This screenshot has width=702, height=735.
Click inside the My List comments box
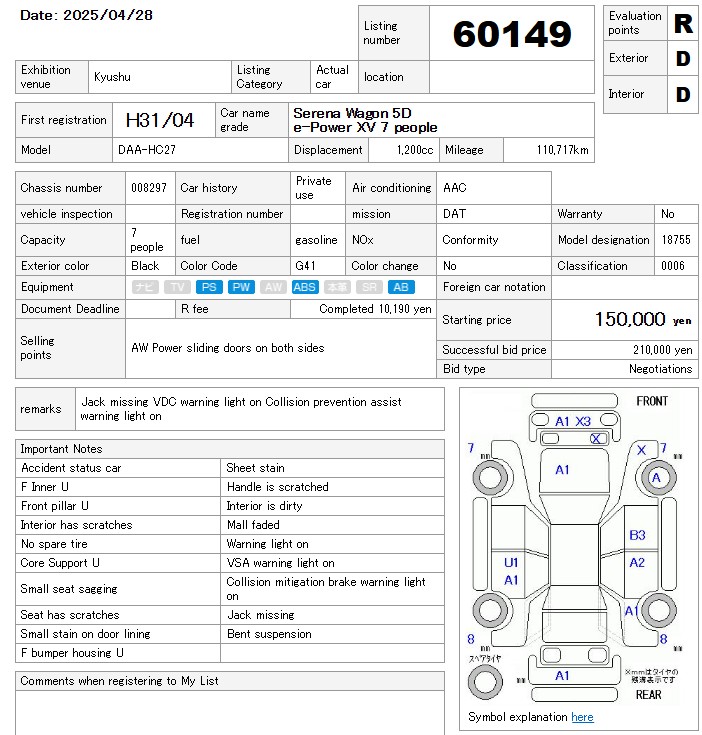(x=230, y=712)
